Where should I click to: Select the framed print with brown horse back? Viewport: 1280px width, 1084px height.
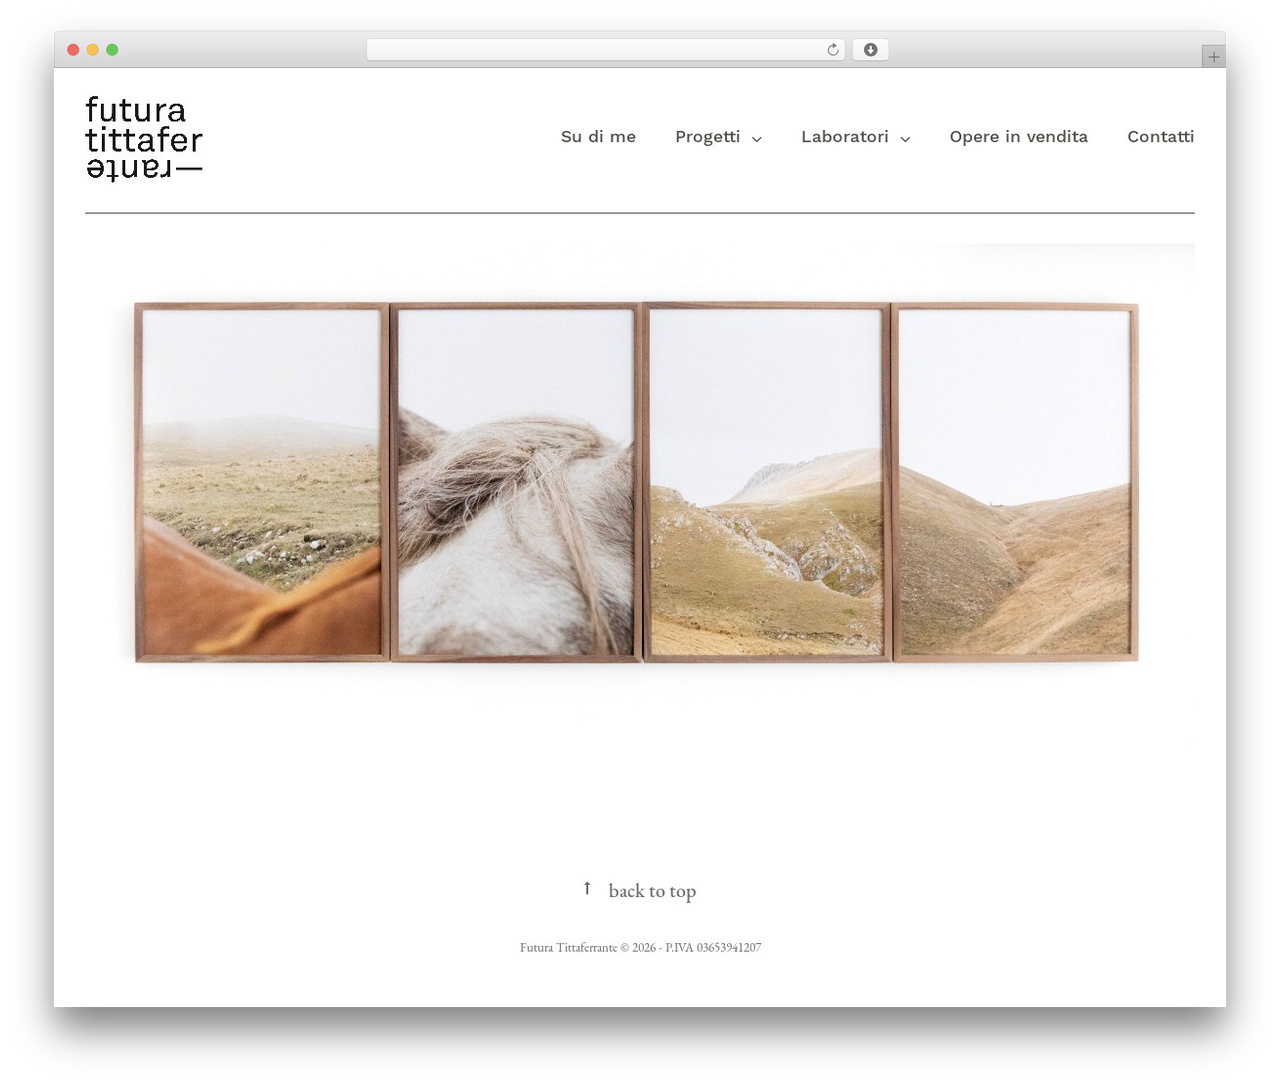click(262, 482)
